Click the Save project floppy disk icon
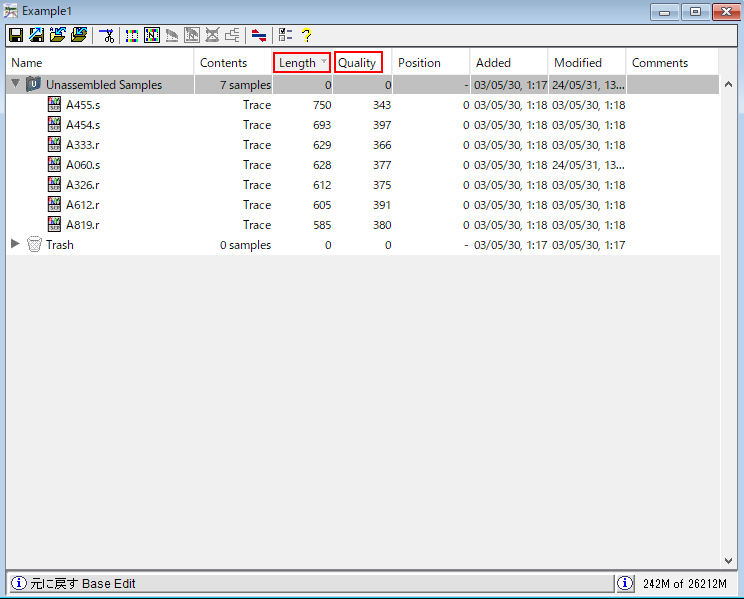 (17, 35)
